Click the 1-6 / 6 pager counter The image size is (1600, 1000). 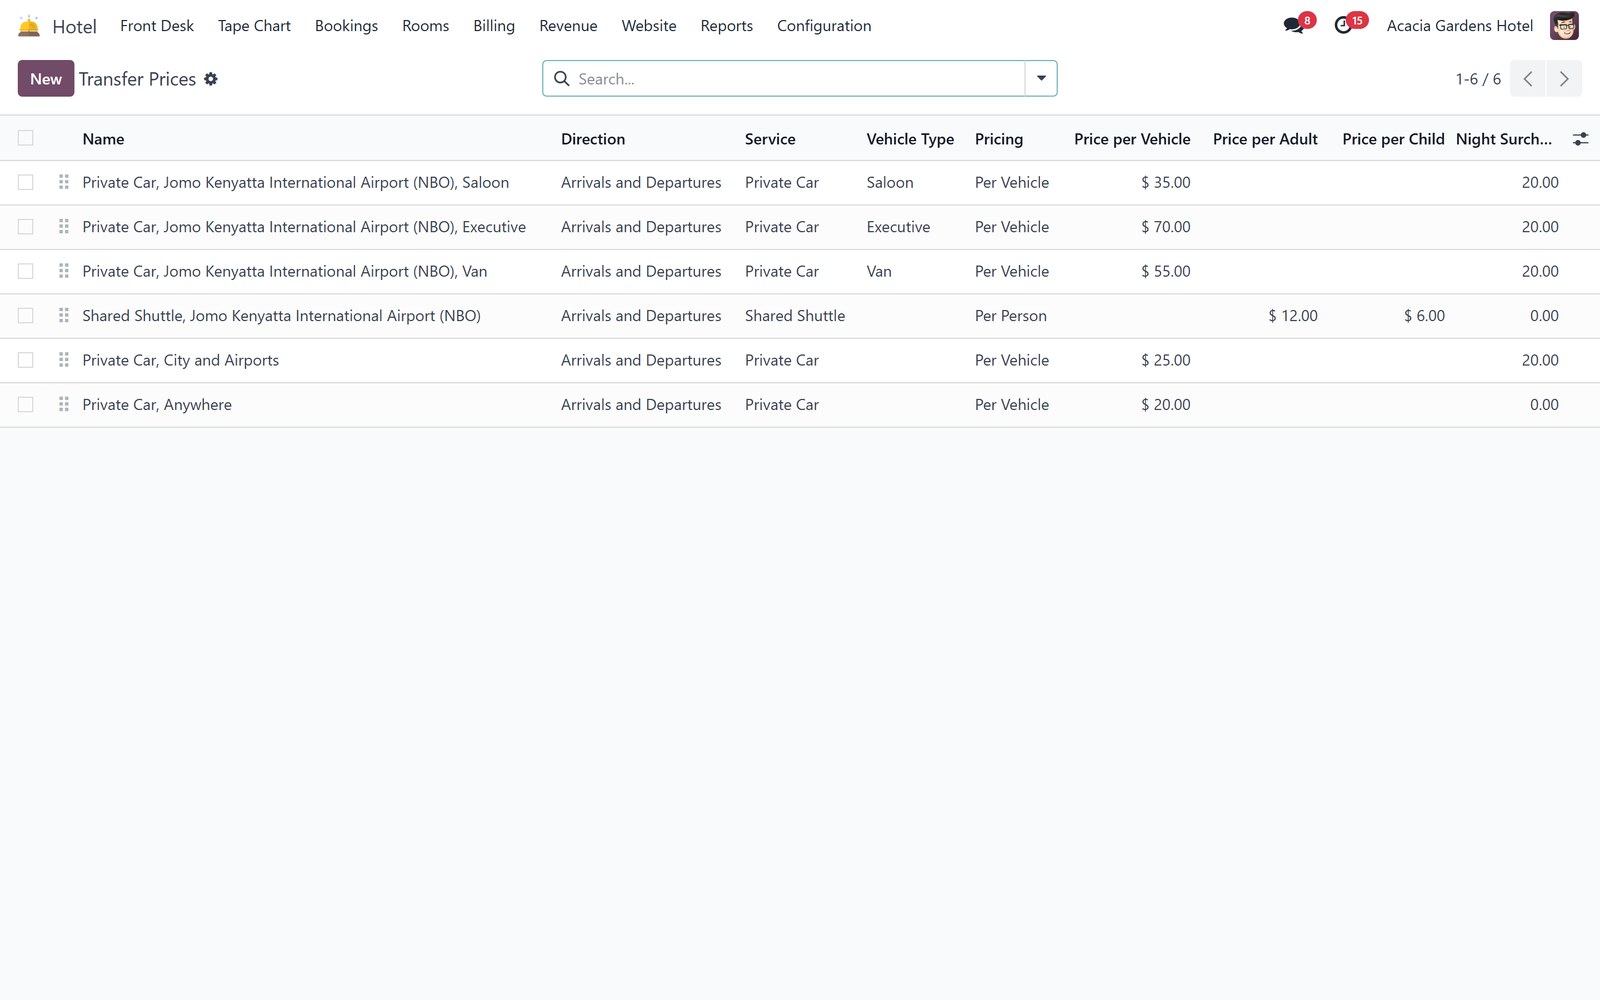click(1478, 79)
